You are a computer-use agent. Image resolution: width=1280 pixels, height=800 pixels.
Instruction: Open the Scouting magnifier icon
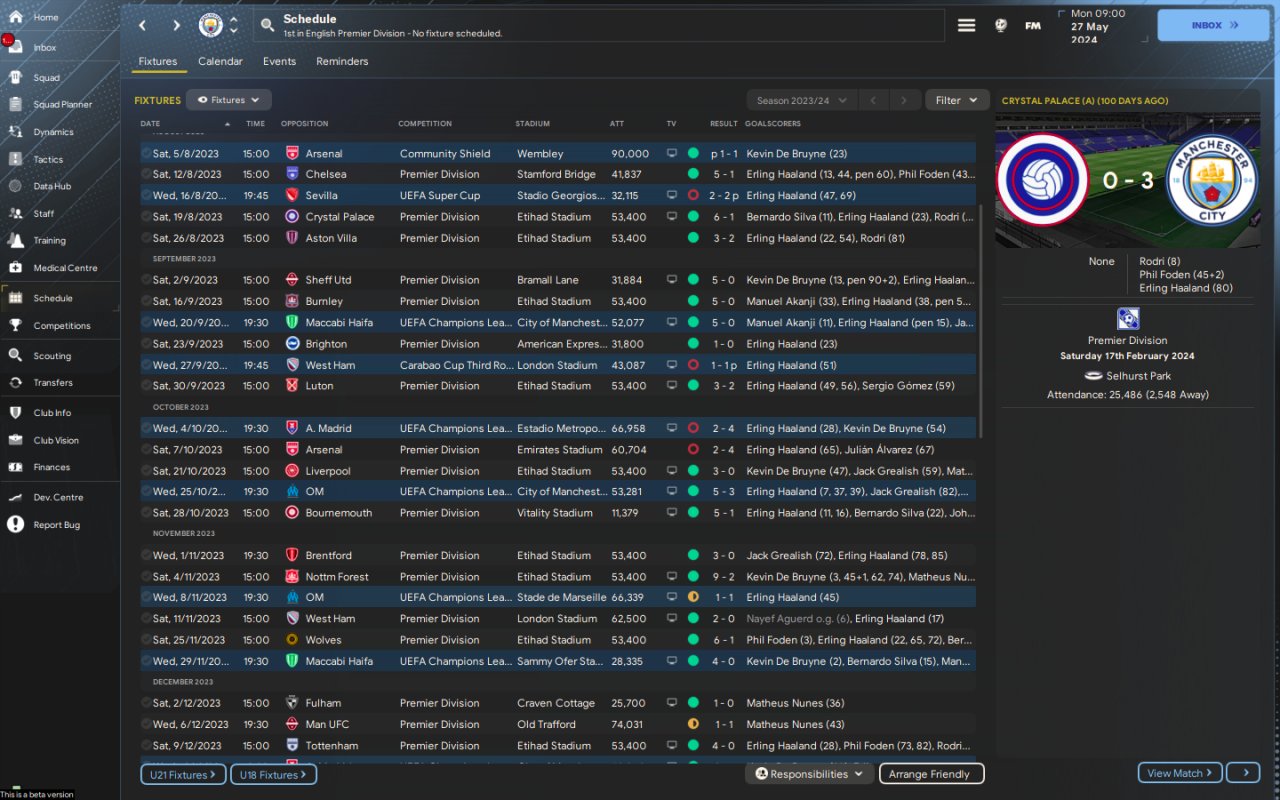pos(16,355)
